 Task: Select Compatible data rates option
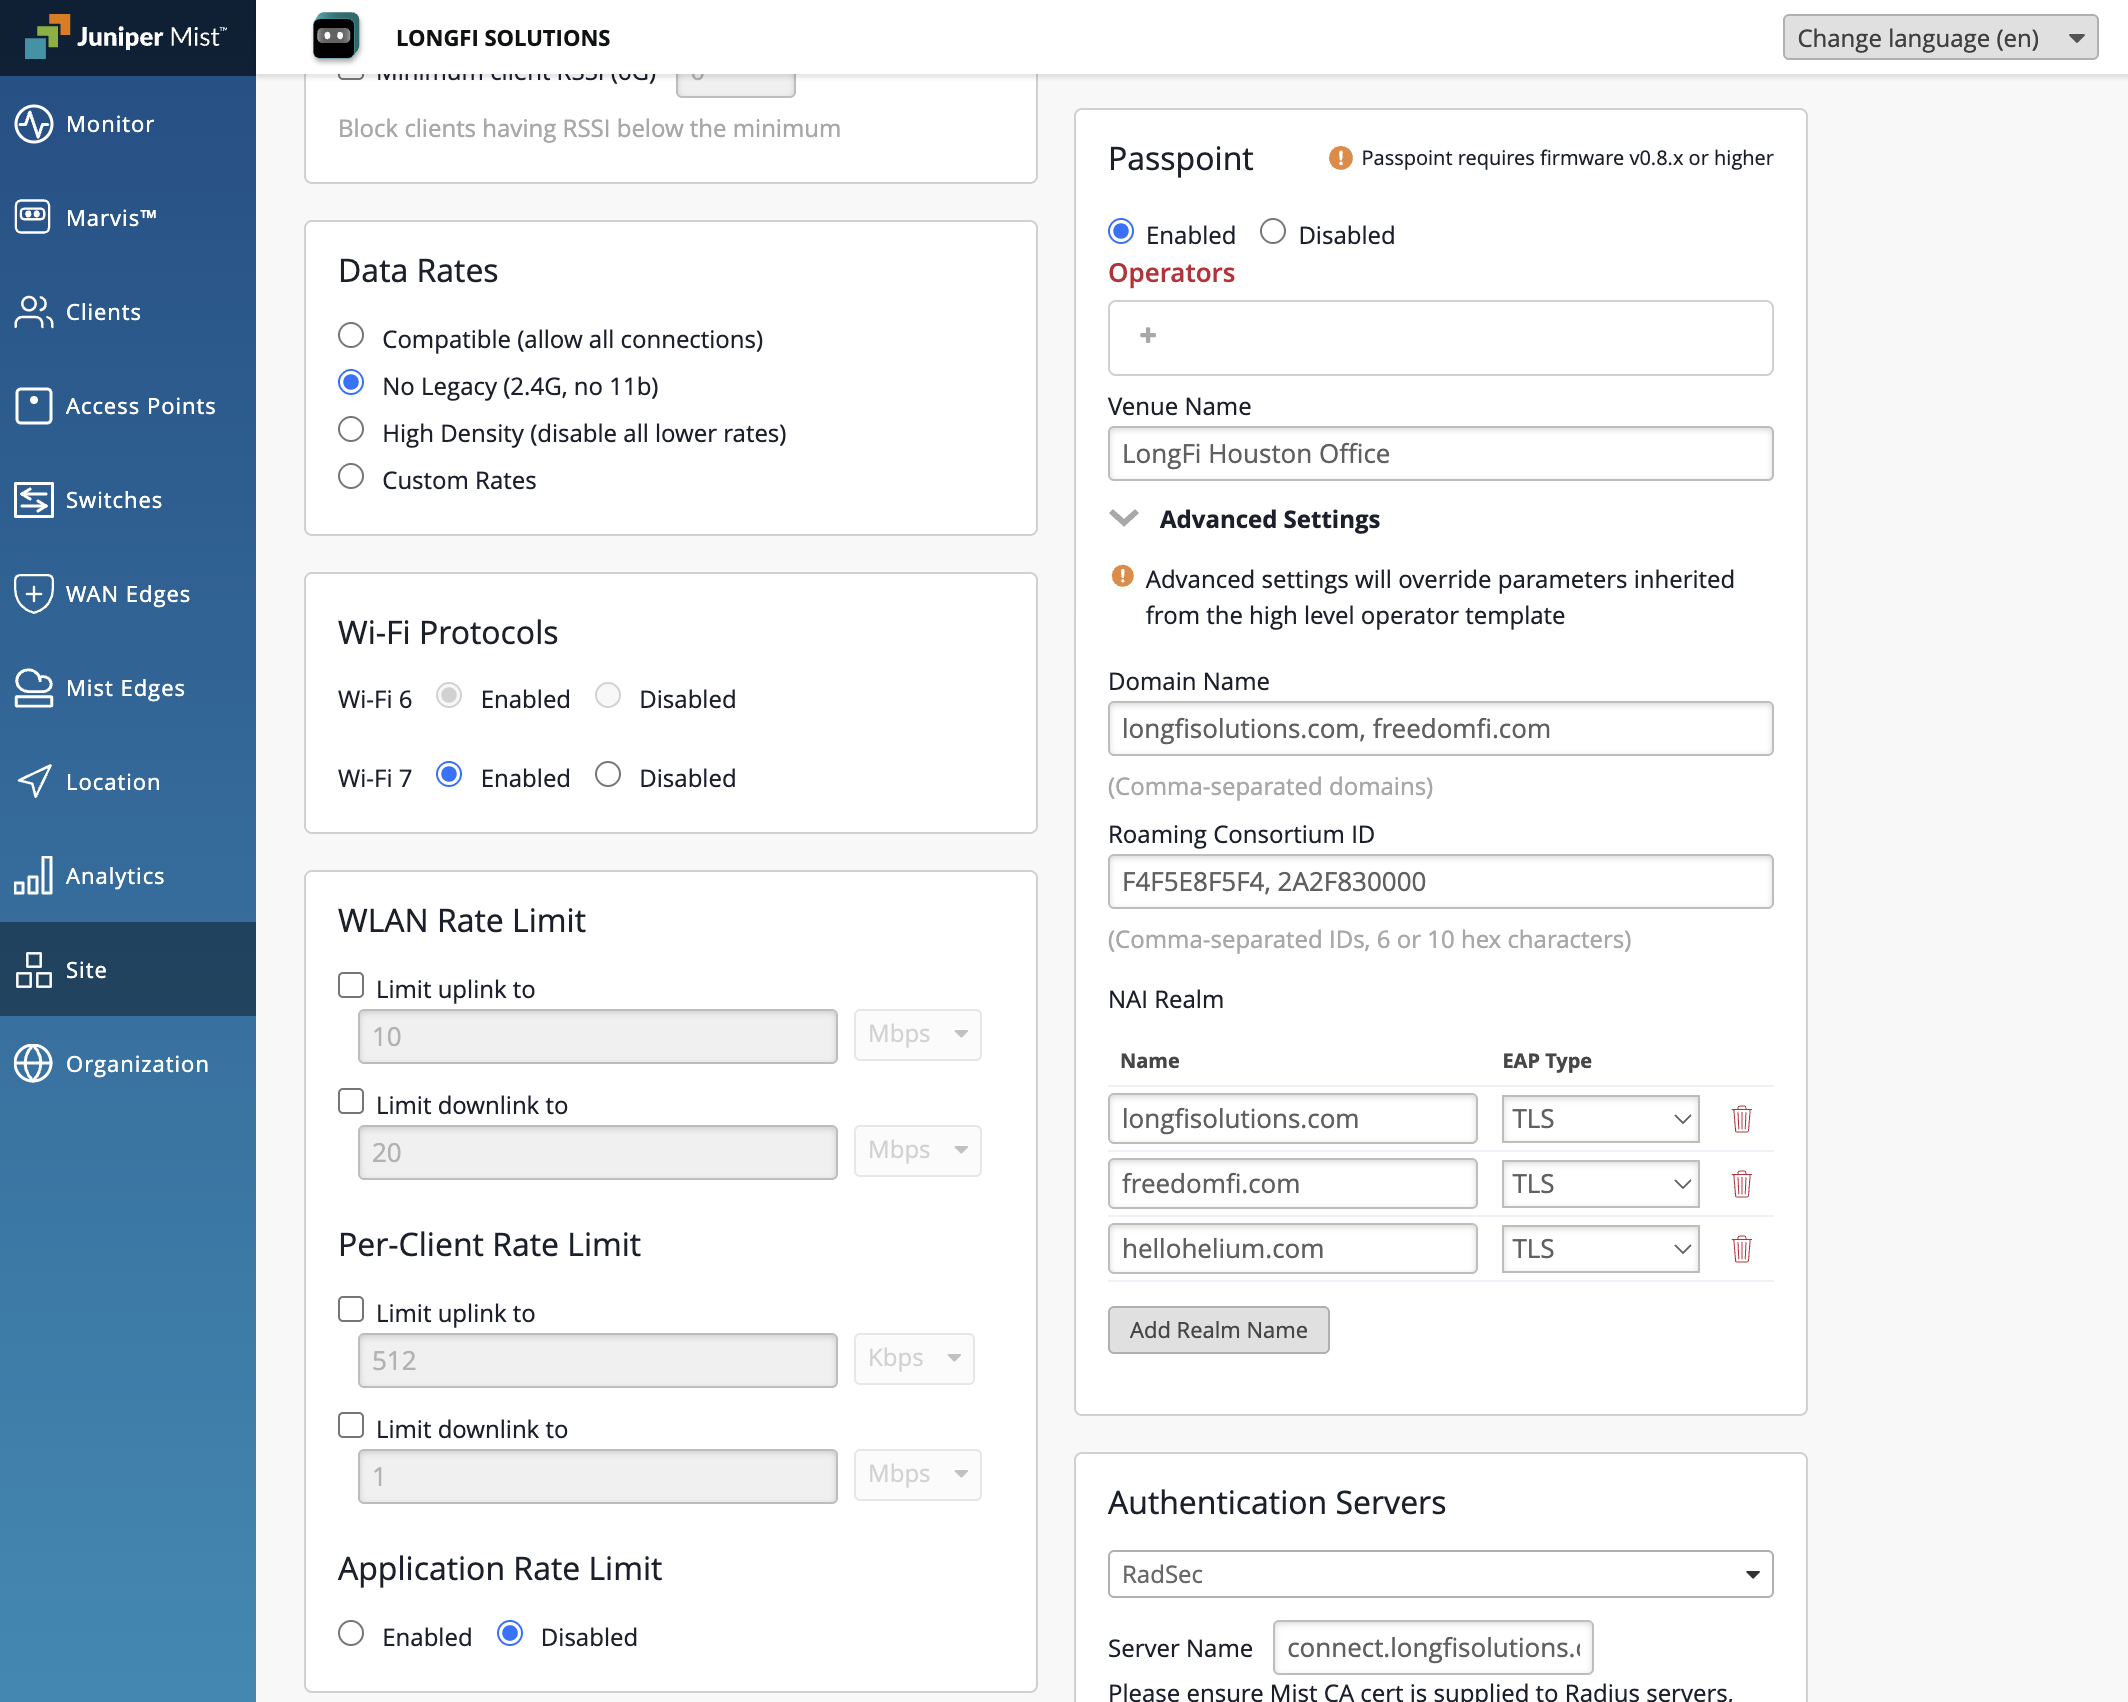point(351,335)
